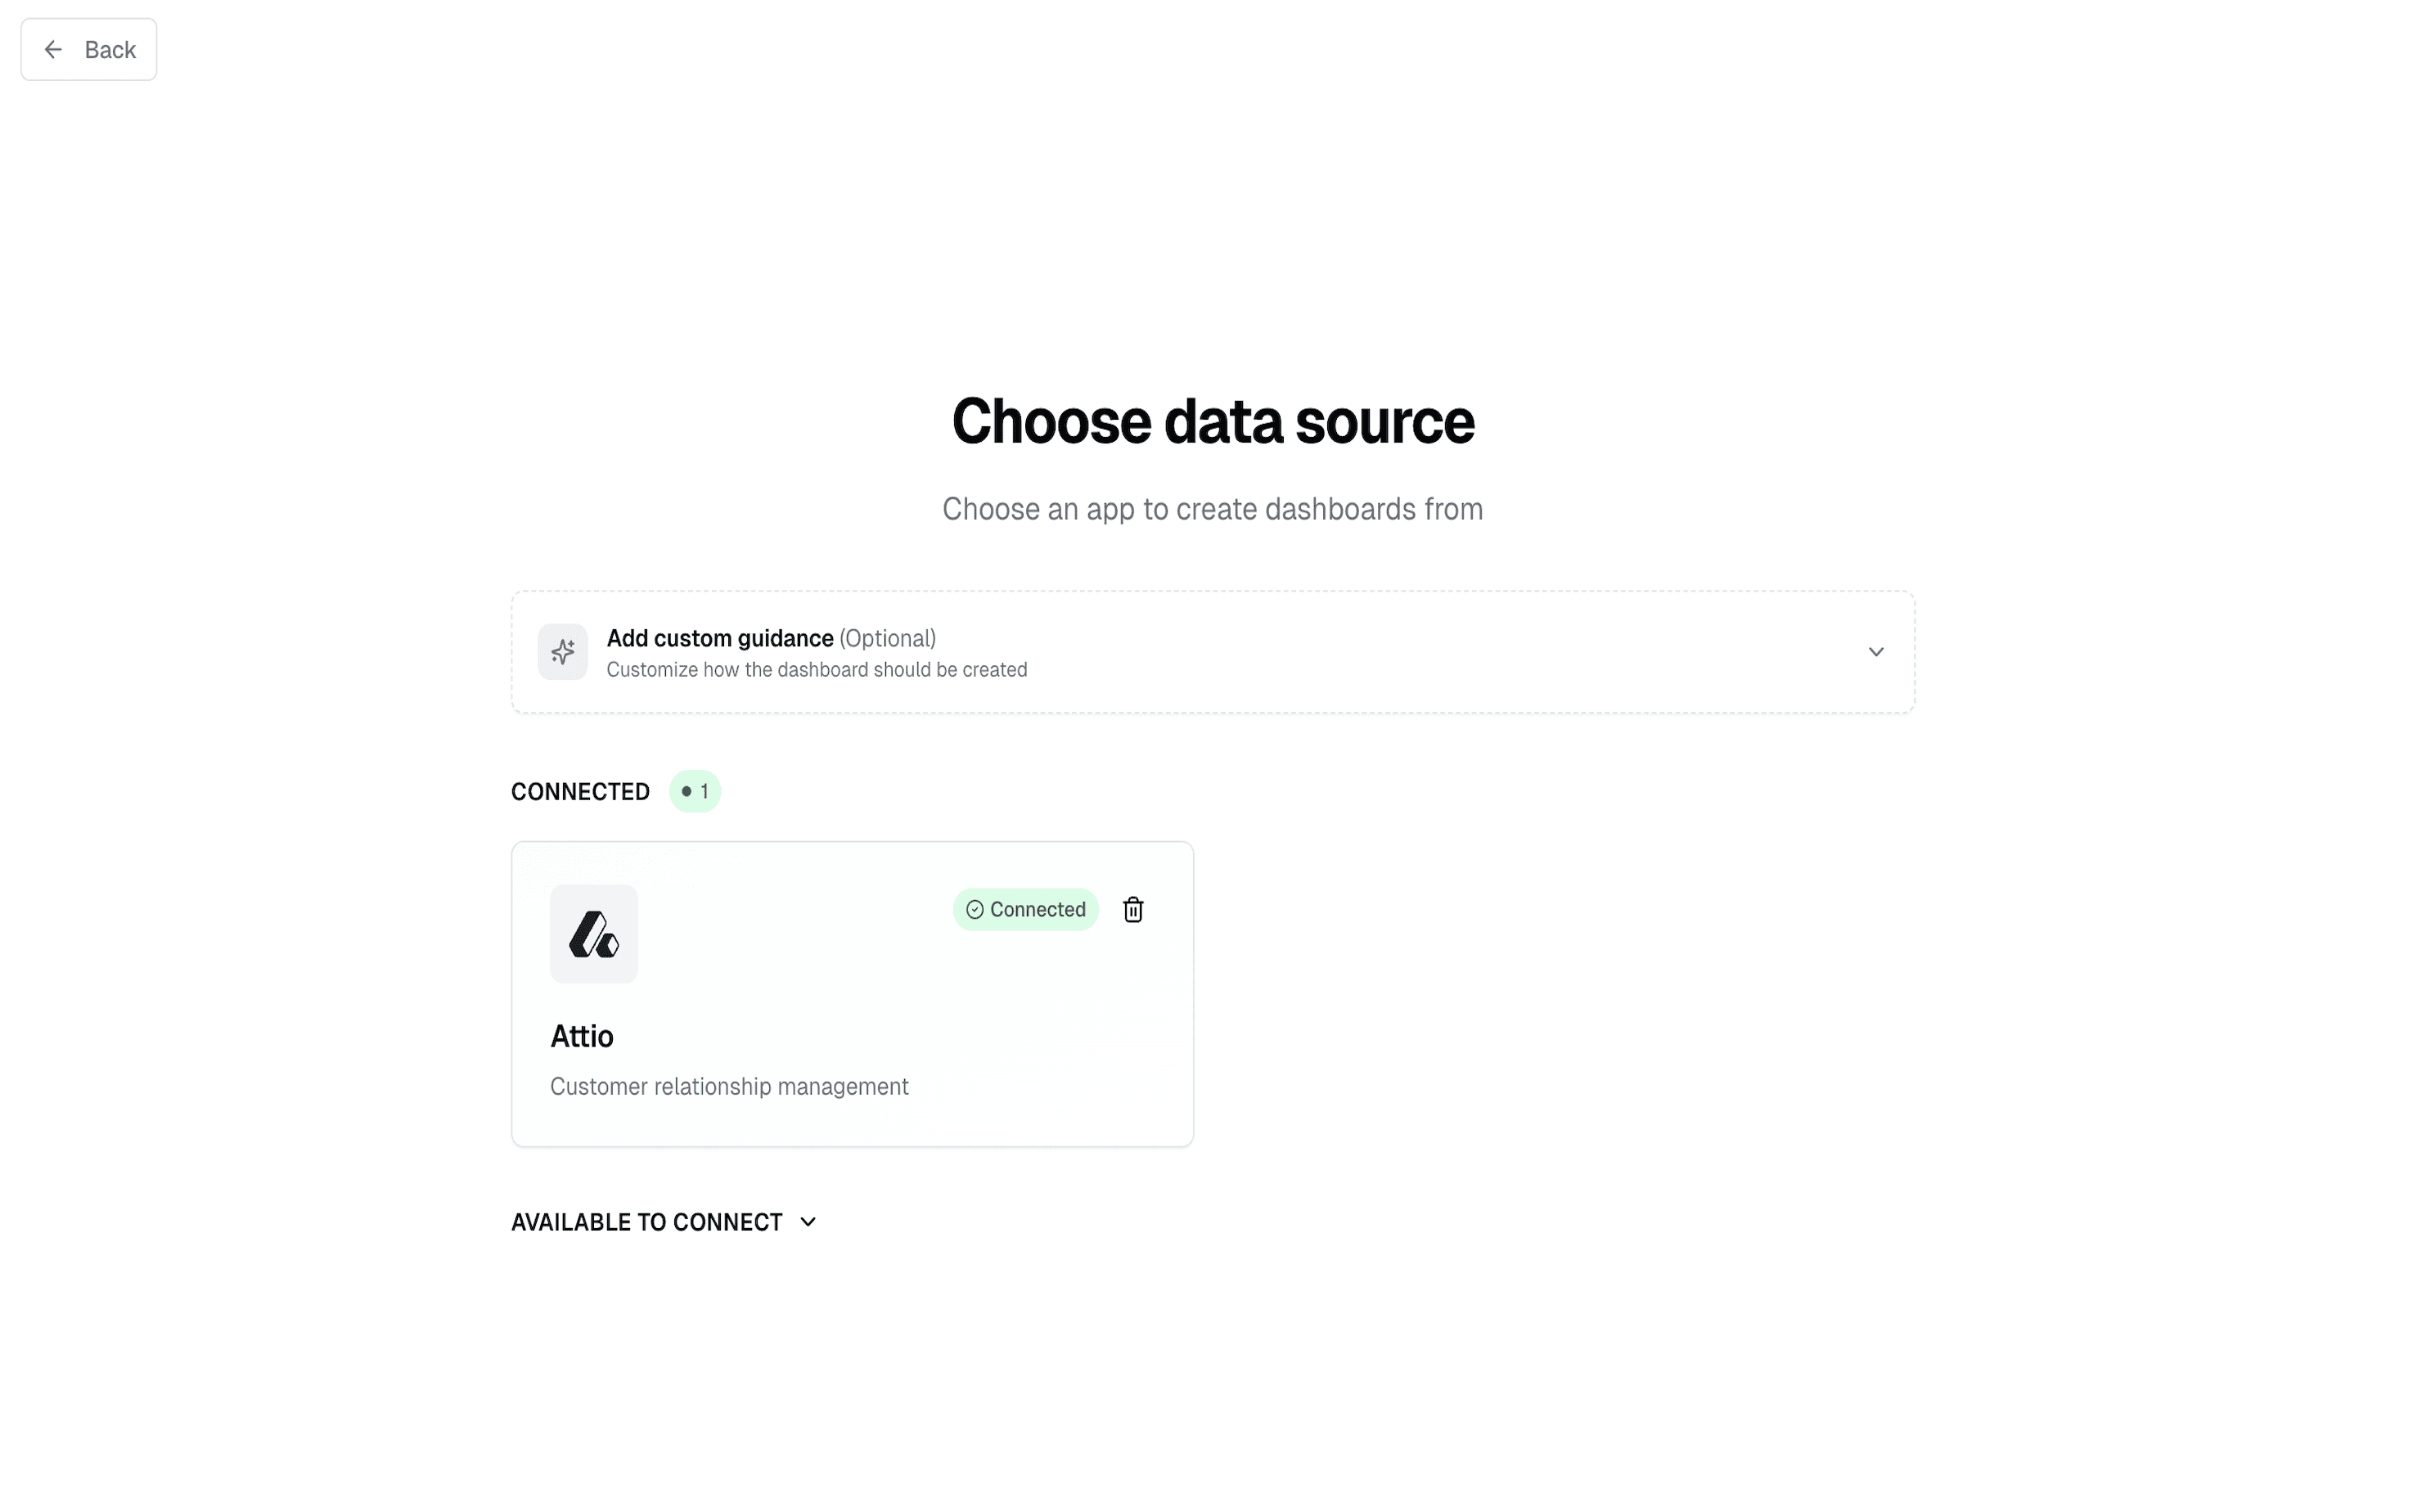Click the Attio app name
Viewport: 2422px width, 1512px height.
(582, 1036)
